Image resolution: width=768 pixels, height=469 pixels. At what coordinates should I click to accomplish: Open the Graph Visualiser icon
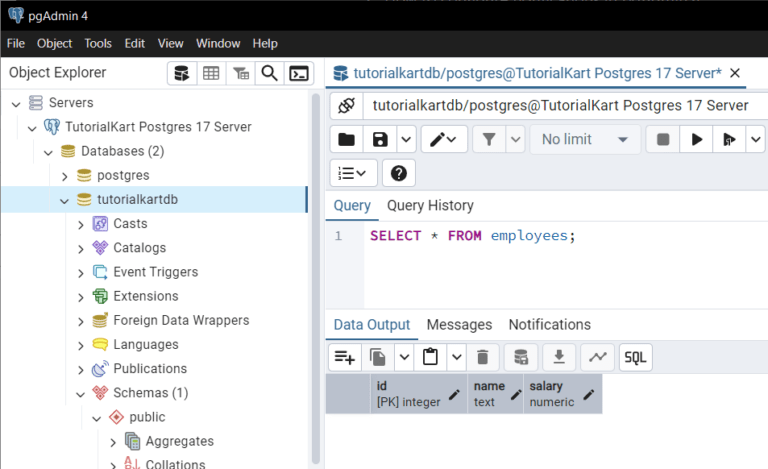point(598,357)
